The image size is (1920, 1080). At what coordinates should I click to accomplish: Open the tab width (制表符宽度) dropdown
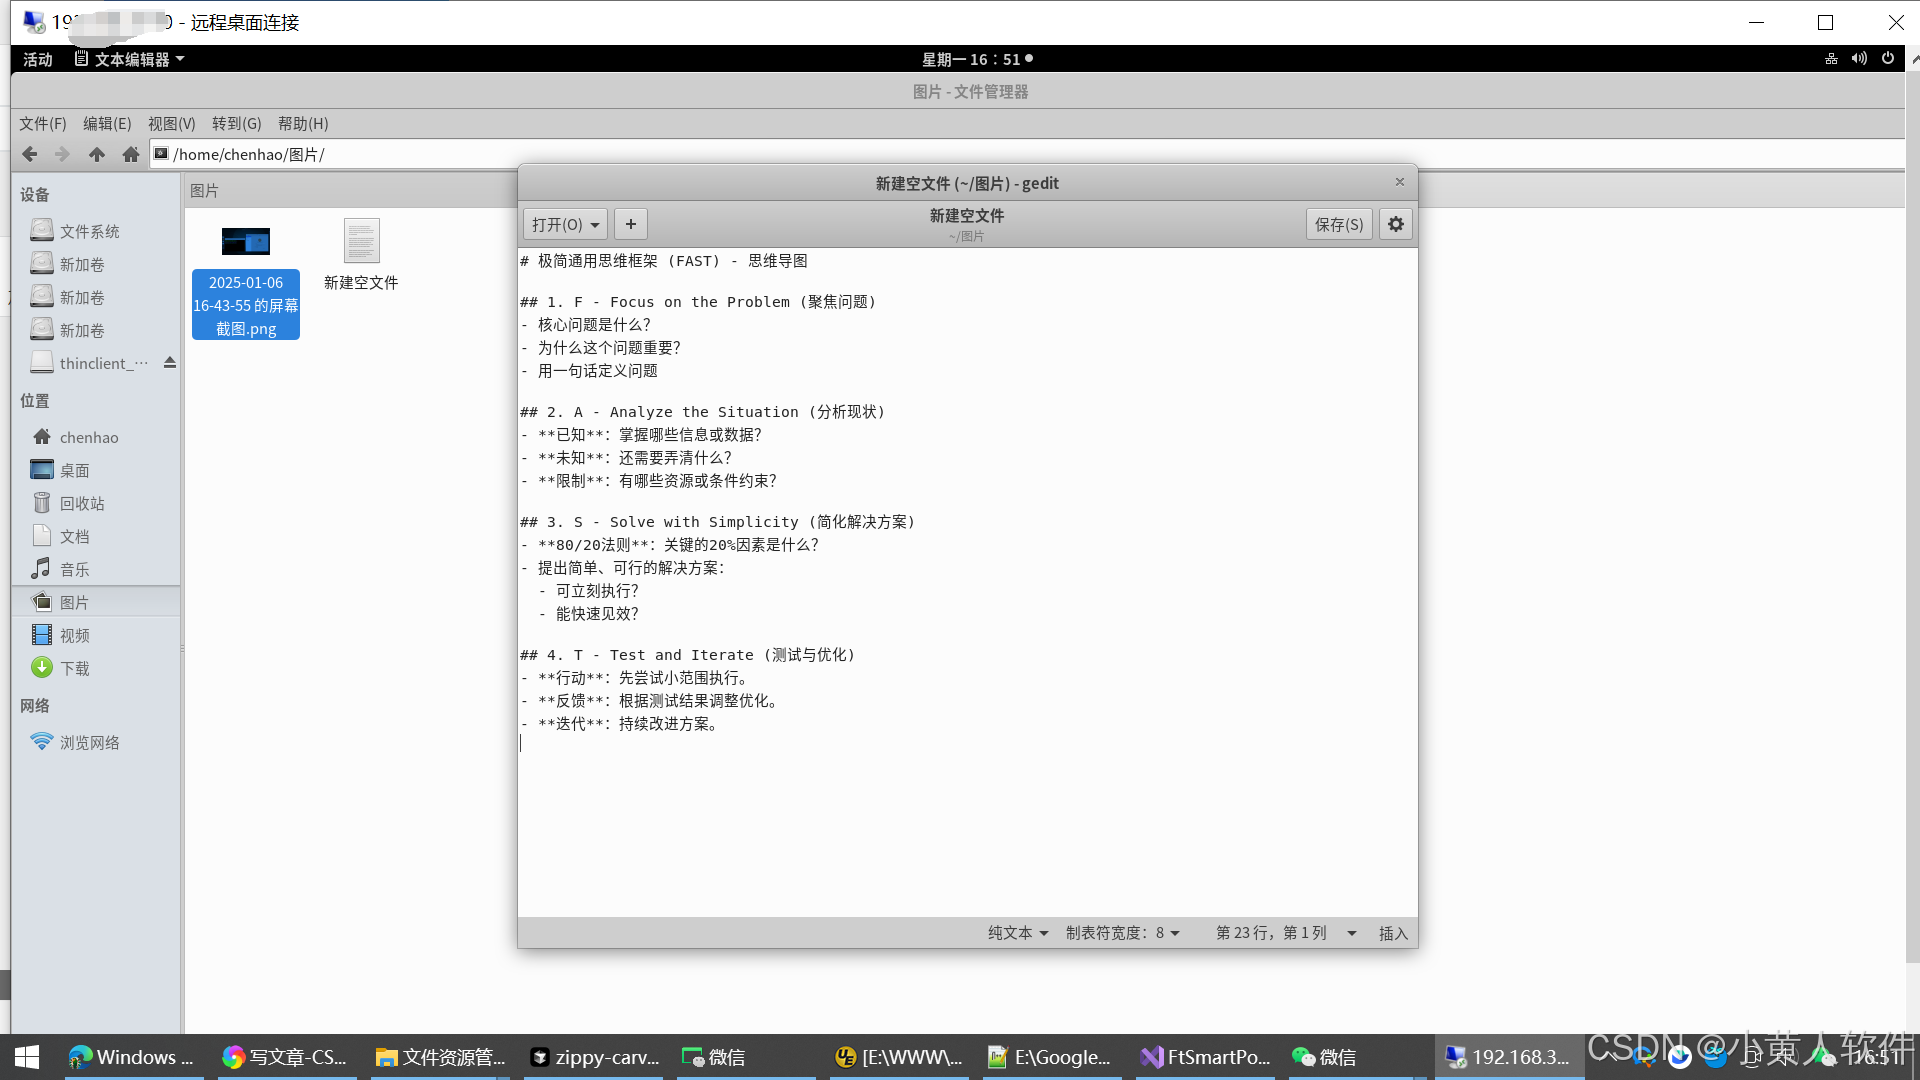[x=1122, y=933]
